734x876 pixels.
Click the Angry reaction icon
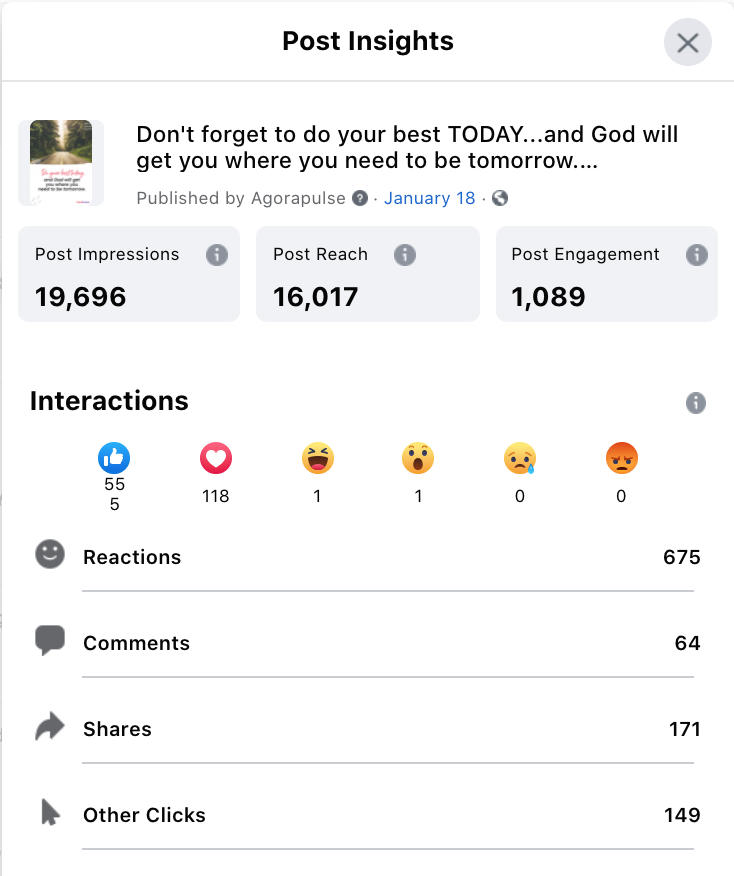tap(622, 458)
